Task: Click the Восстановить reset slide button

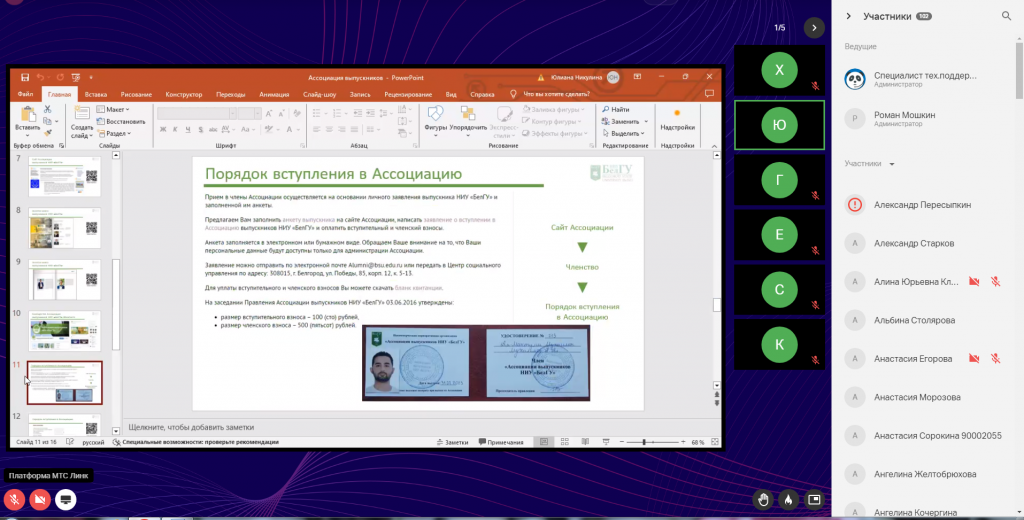Action: click(121, 121)
